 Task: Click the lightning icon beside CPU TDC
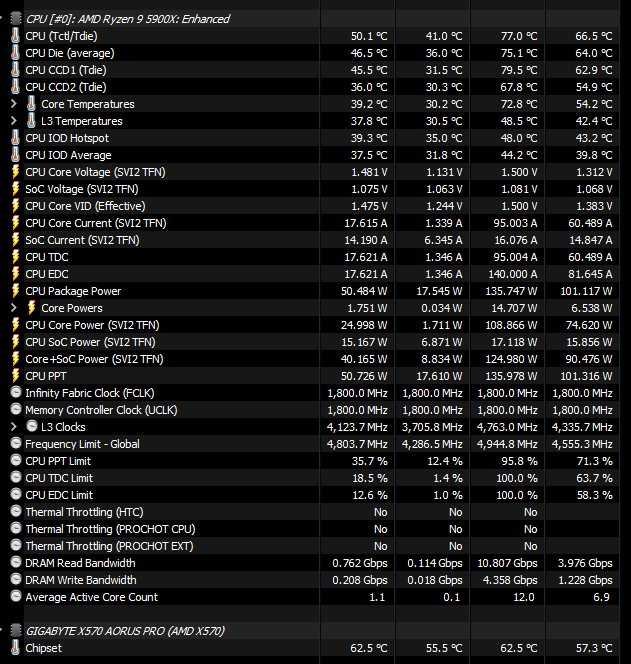[16, 257]
